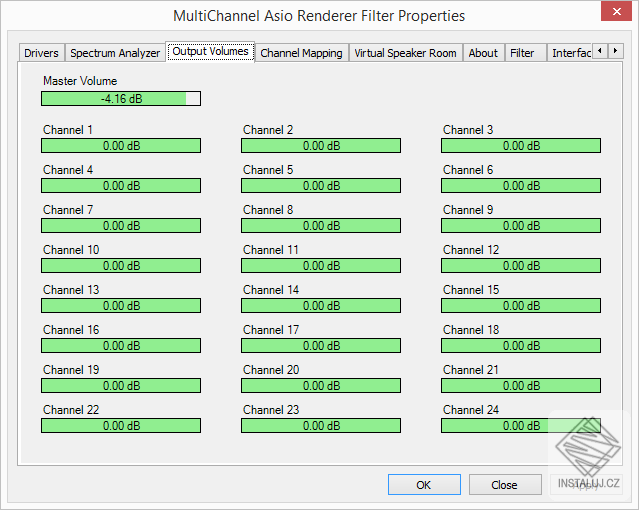Change the Channel 15 volume level

[x=521, y=305]
